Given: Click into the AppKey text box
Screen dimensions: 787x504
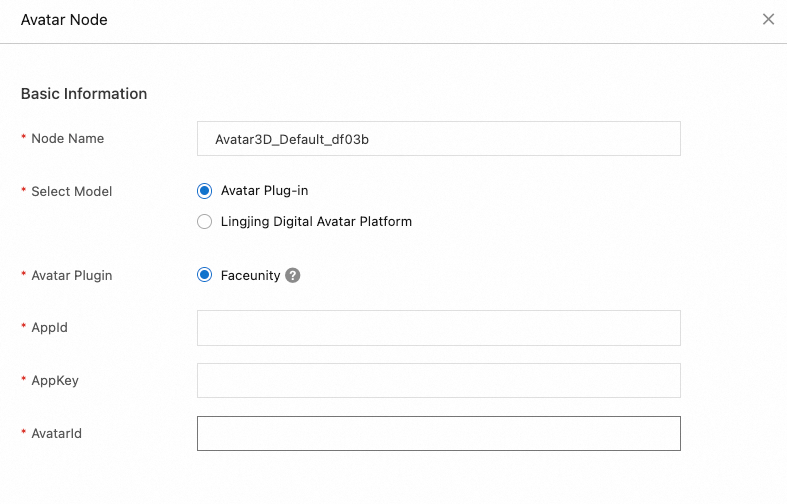Looking at the screenshot, I should 438,380.
